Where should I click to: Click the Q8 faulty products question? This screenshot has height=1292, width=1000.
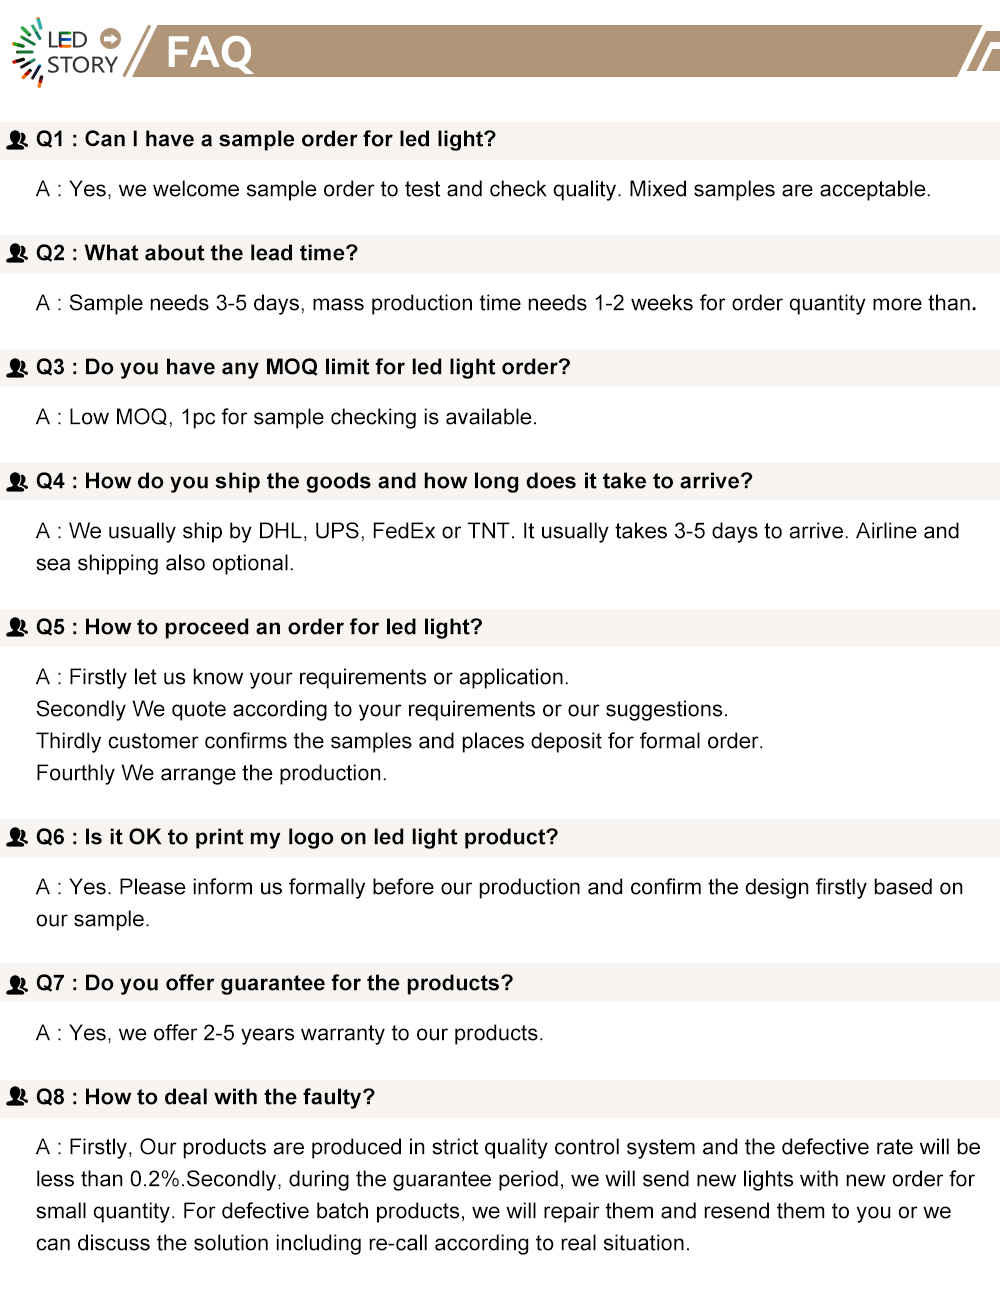click(x=500, y=1098)
